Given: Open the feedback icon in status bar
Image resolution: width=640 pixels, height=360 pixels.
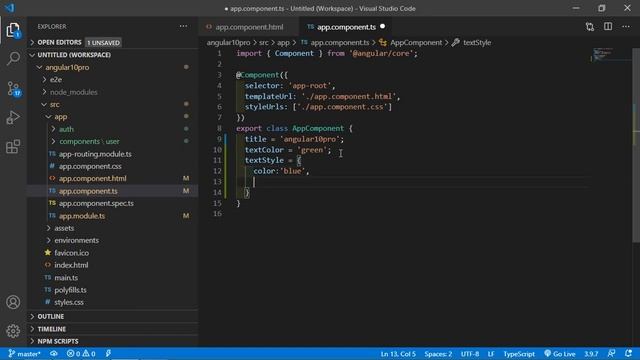Looking at the screenshot, I should (x=611, y=353).
